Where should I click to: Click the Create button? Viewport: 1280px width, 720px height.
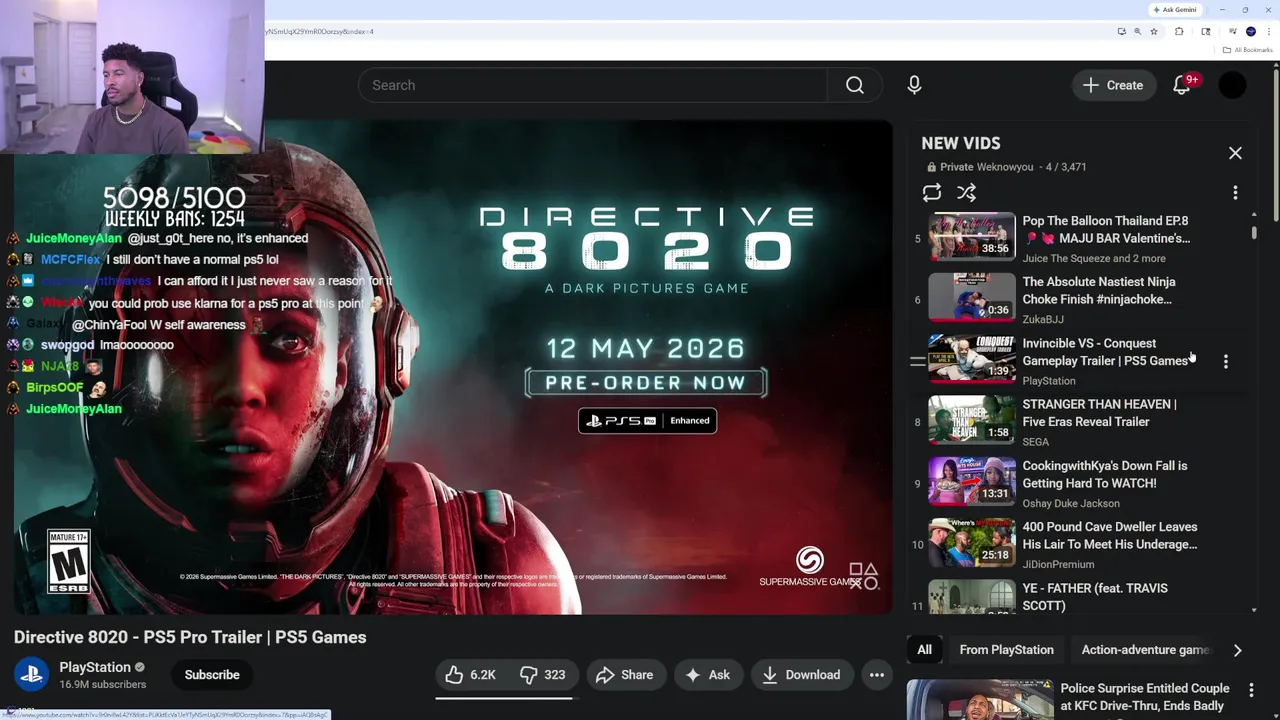(x=1113, y=85)
